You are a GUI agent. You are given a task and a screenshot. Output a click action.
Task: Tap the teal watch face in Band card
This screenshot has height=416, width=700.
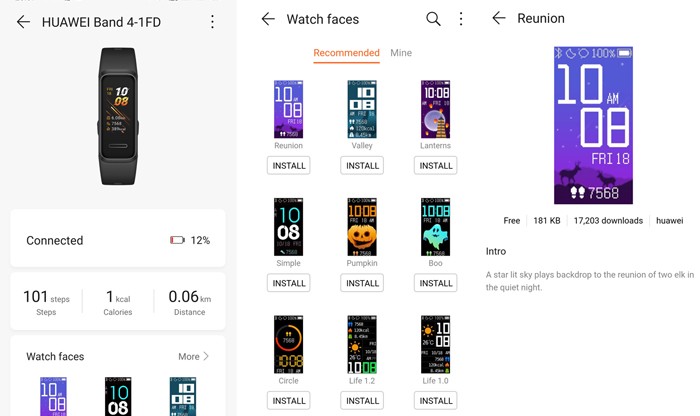pyautogui.click(x=183, y=396)
